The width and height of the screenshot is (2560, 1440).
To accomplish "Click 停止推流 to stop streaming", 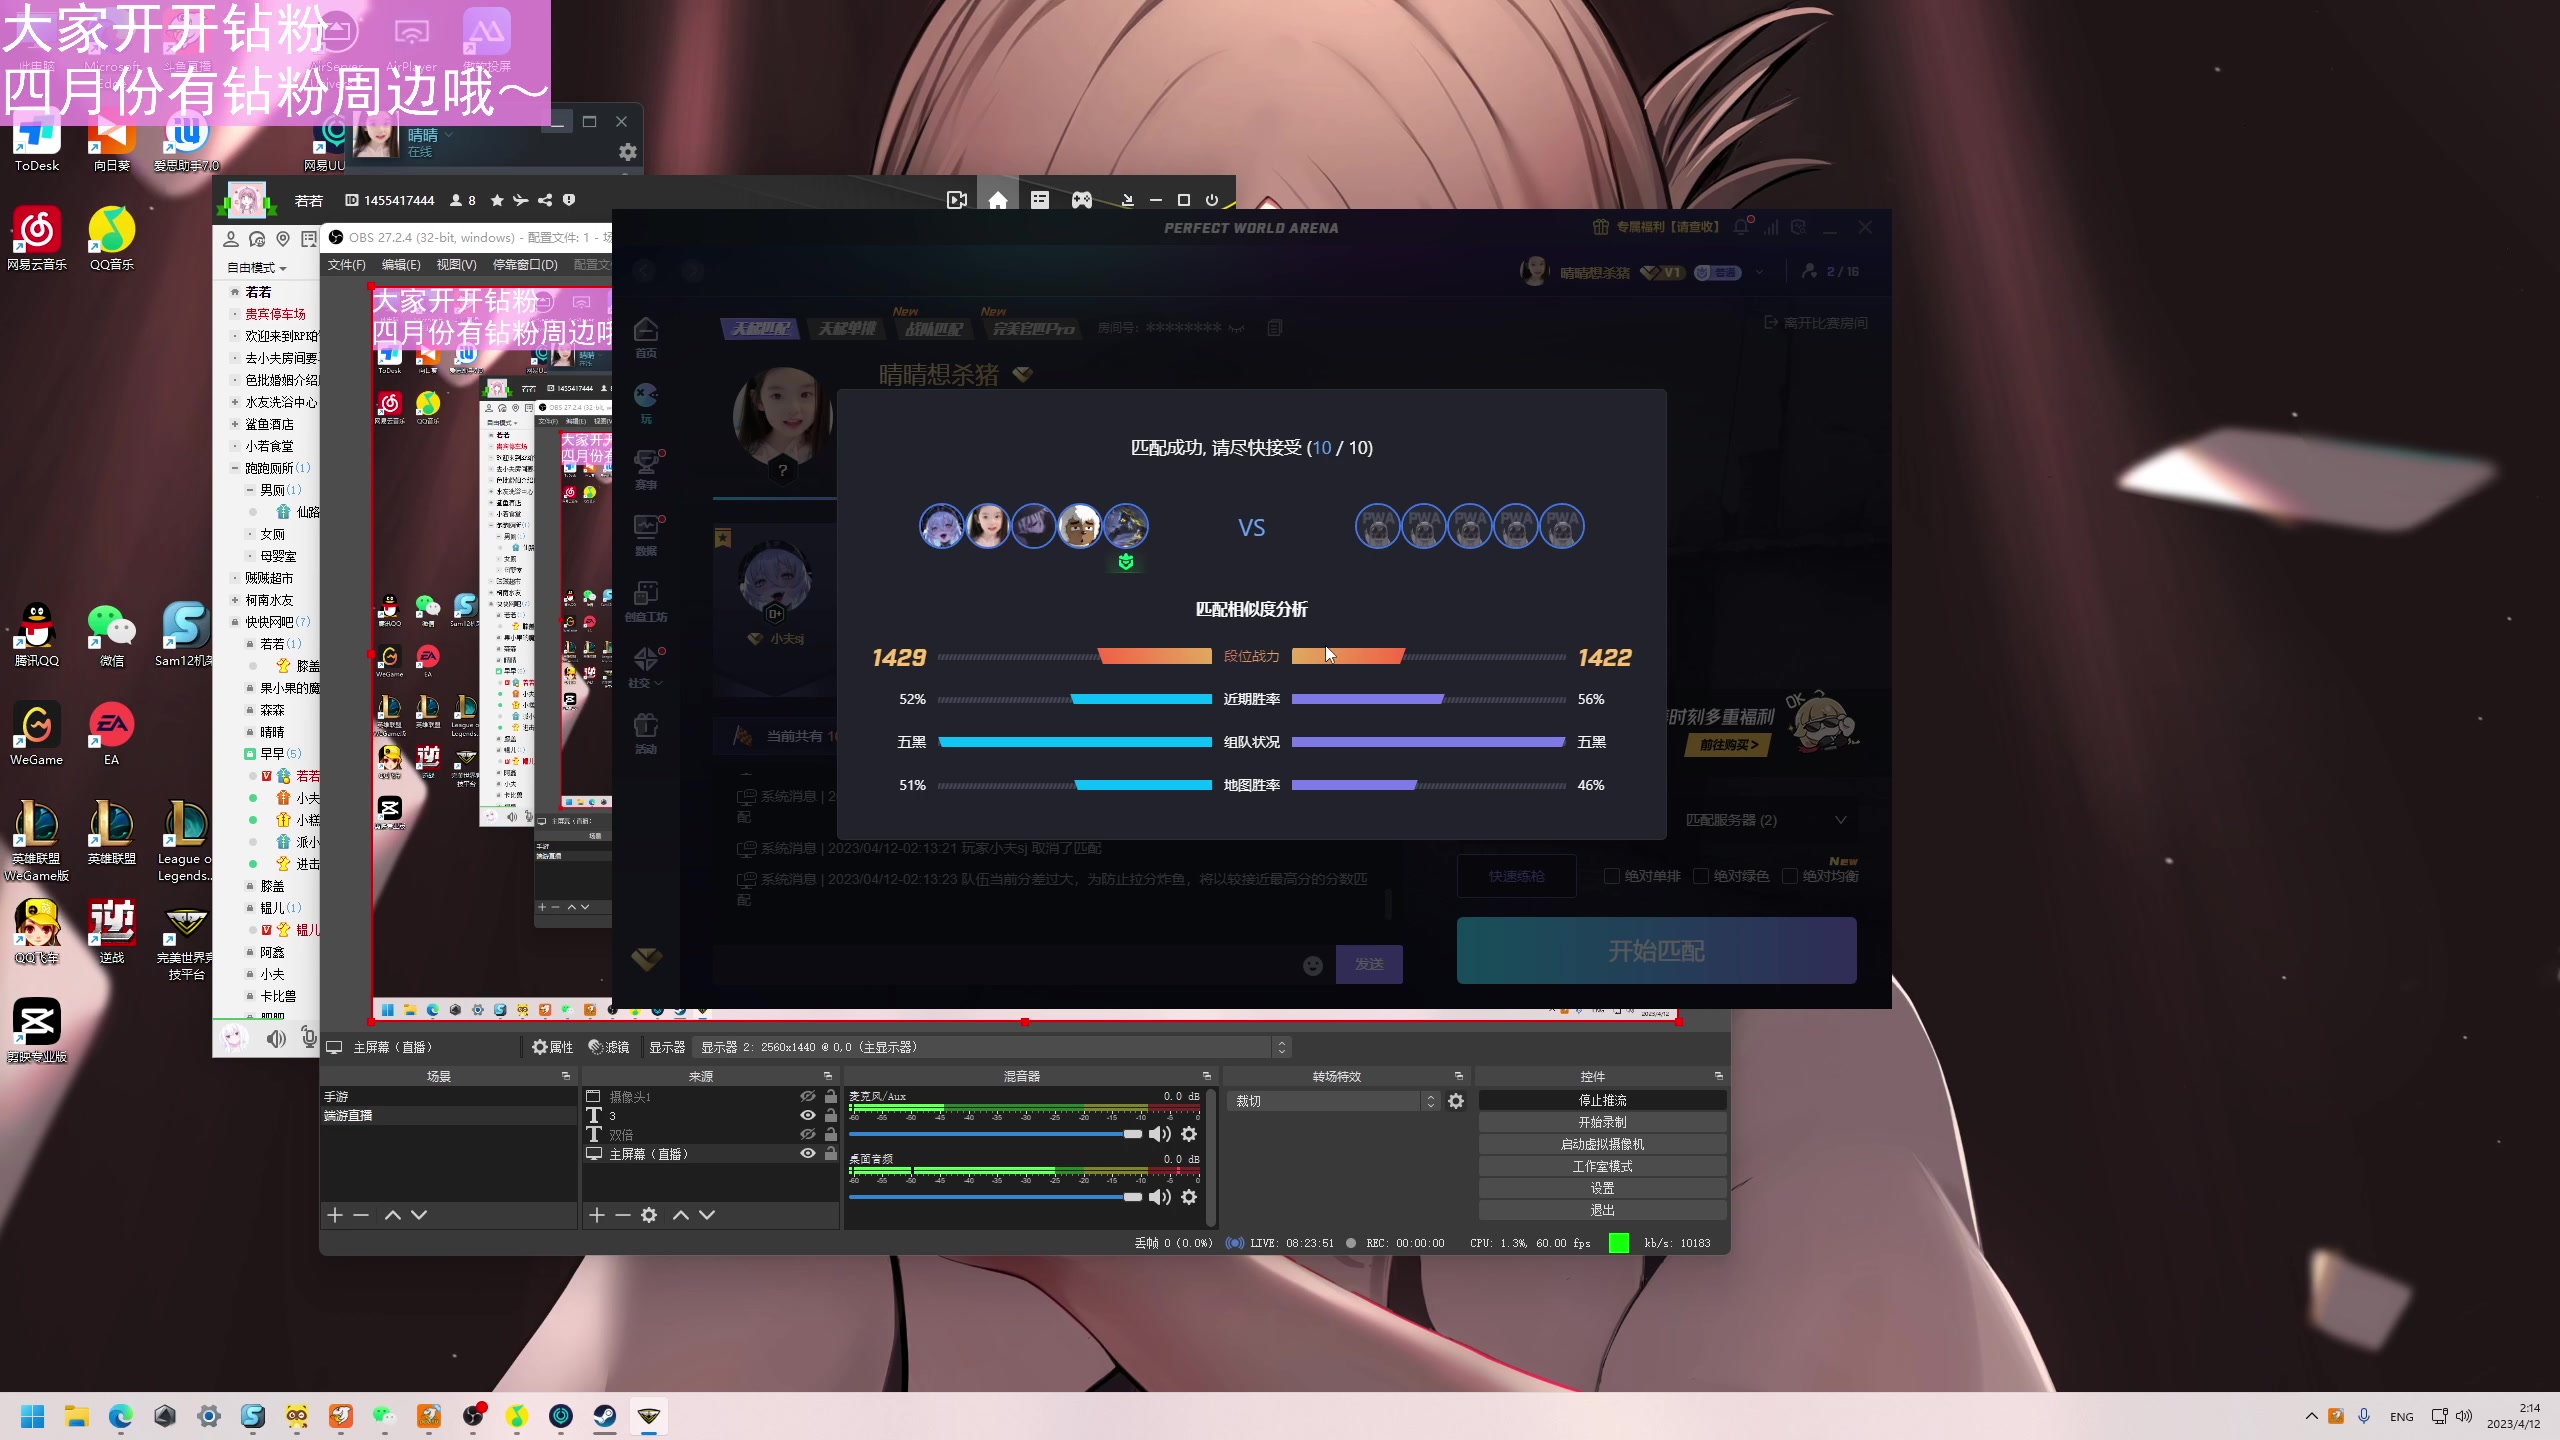I will (1602, 1100).
